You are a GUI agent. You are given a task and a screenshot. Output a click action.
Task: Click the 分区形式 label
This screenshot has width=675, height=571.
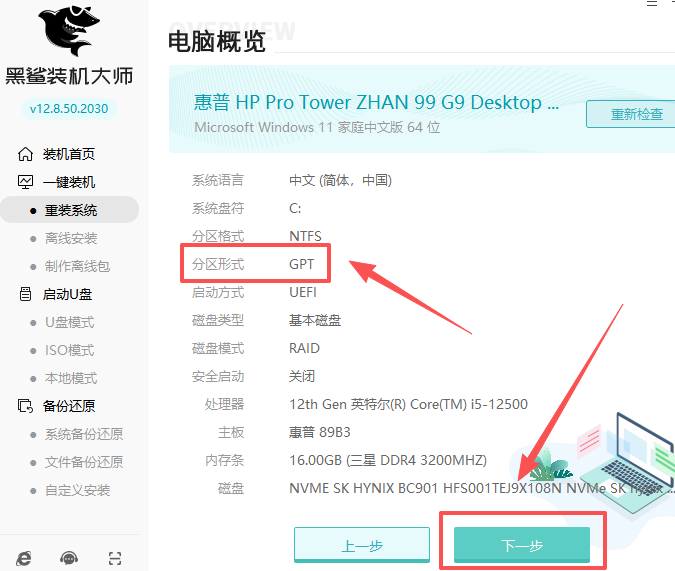(x=218, y=264)
